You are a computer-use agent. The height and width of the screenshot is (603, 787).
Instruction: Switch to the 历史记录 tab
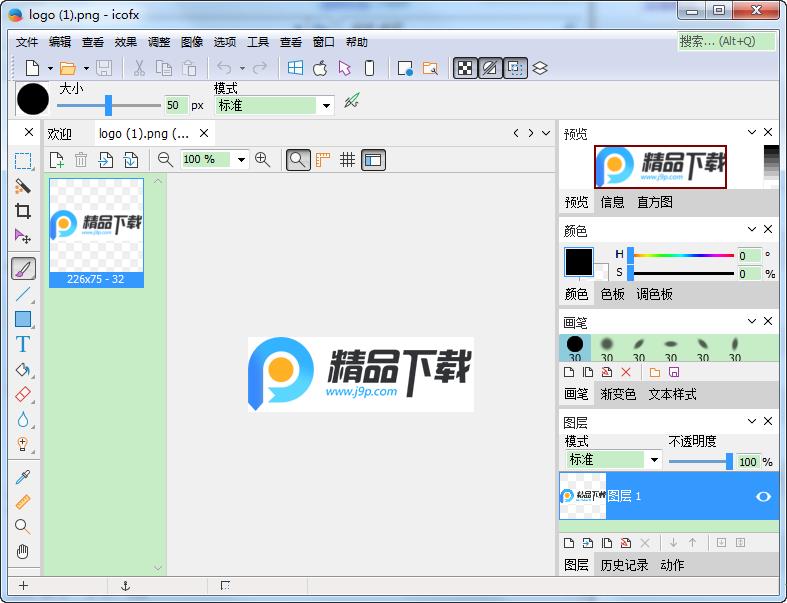[x=624, y=565]
